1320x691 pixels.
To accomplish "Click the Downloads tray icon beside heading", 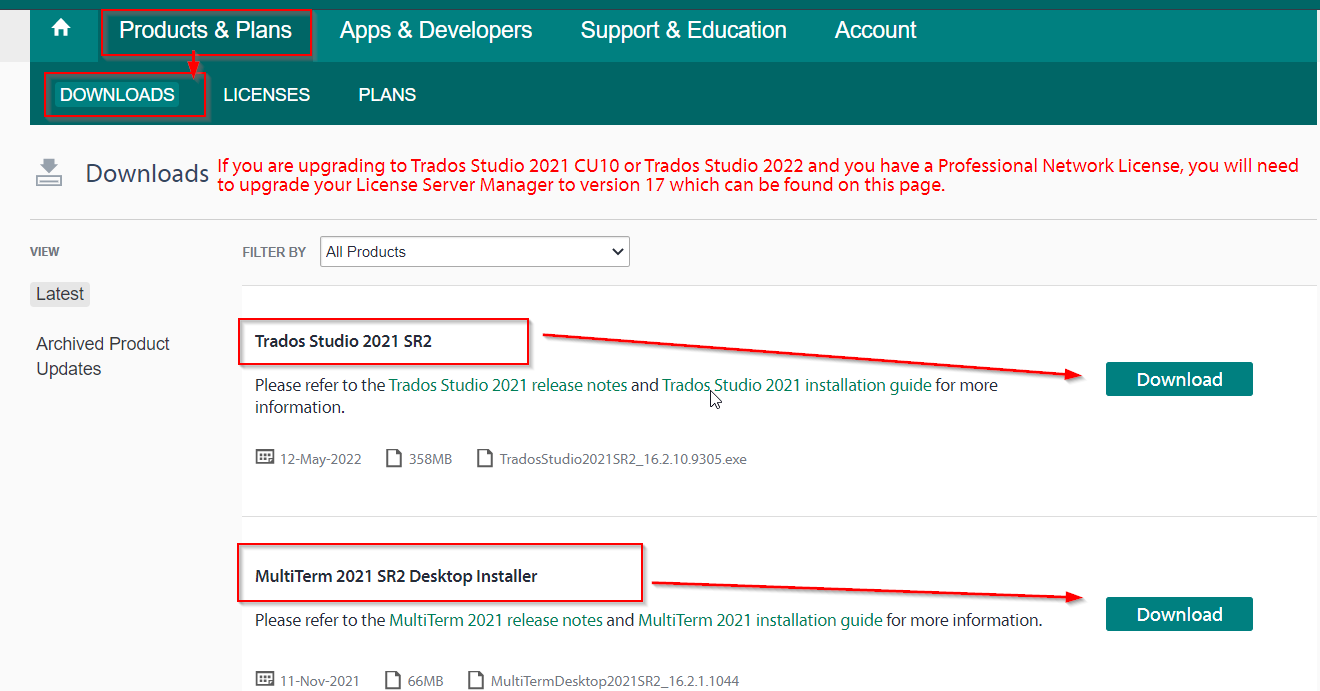I will point(49,173).
